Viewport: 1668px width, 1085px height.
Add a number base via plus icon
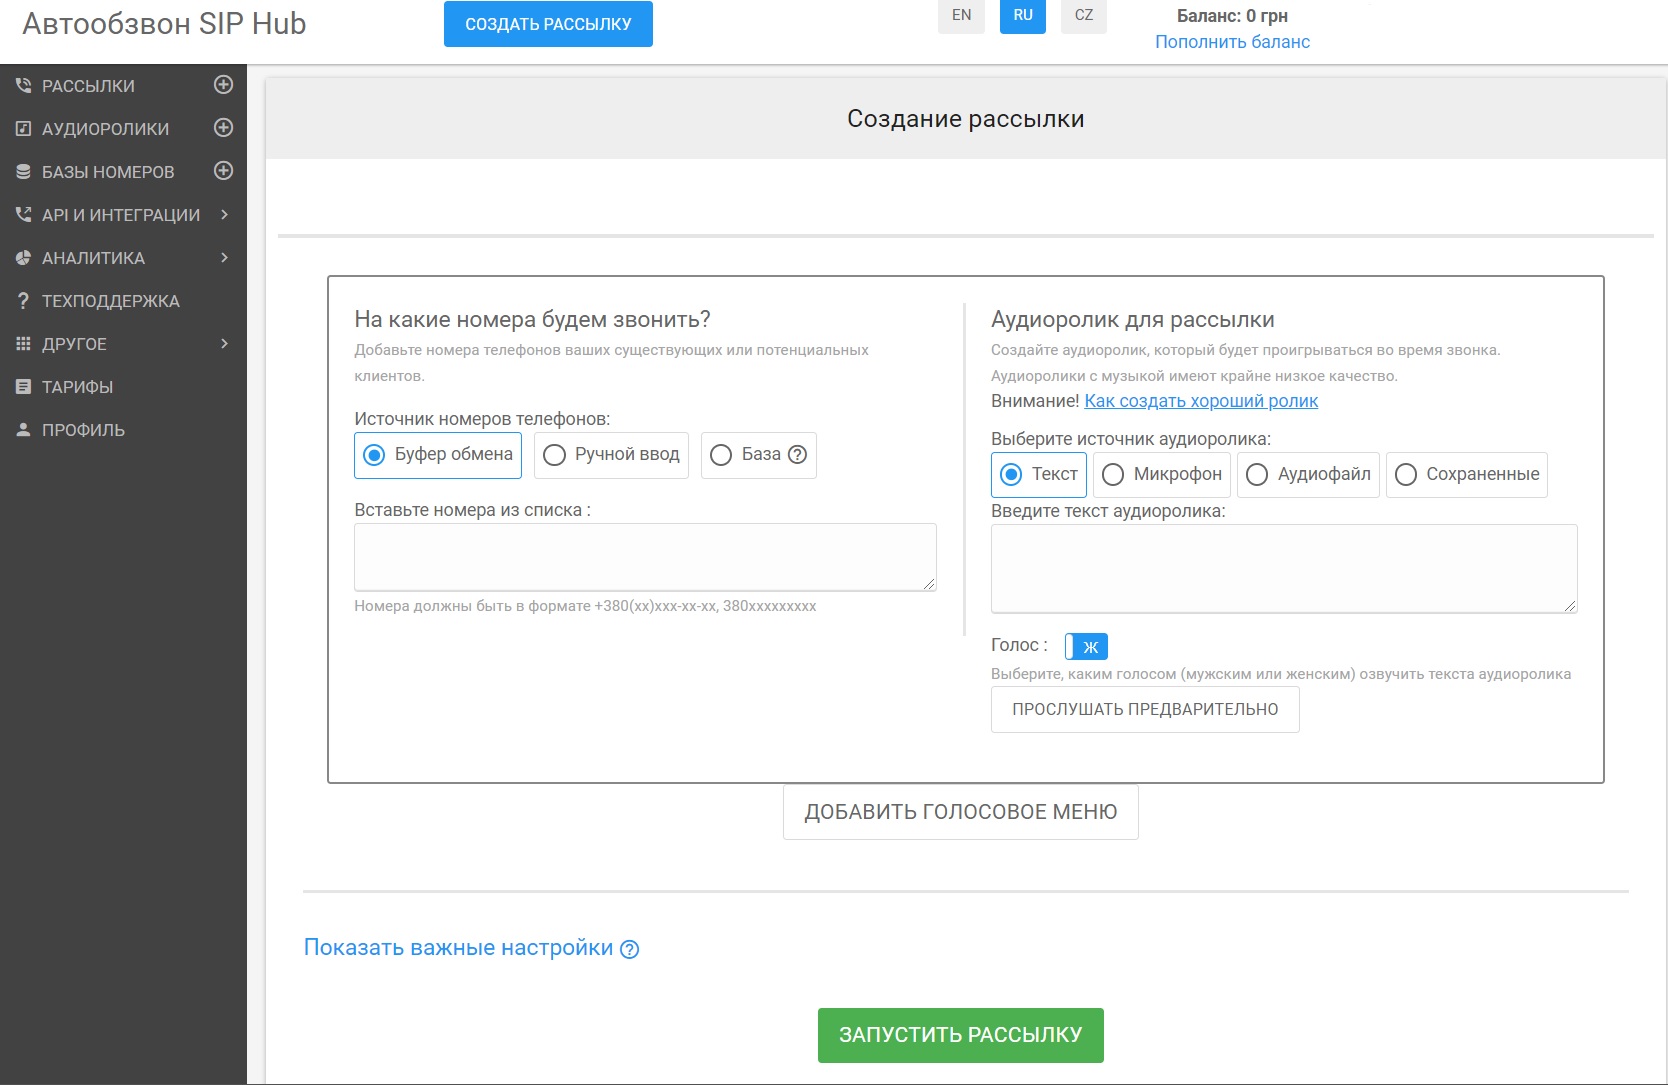pyautogui.click(x=224, y=171)
